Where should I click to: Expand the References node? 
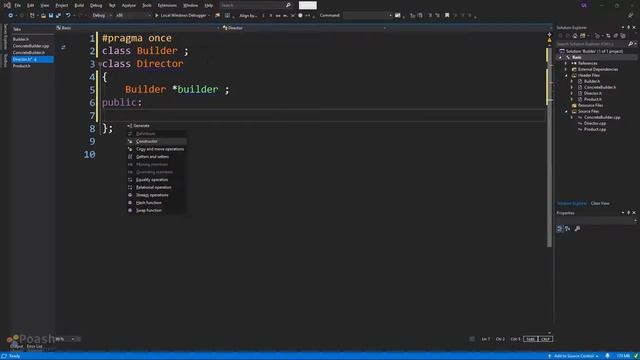point(566,63)
